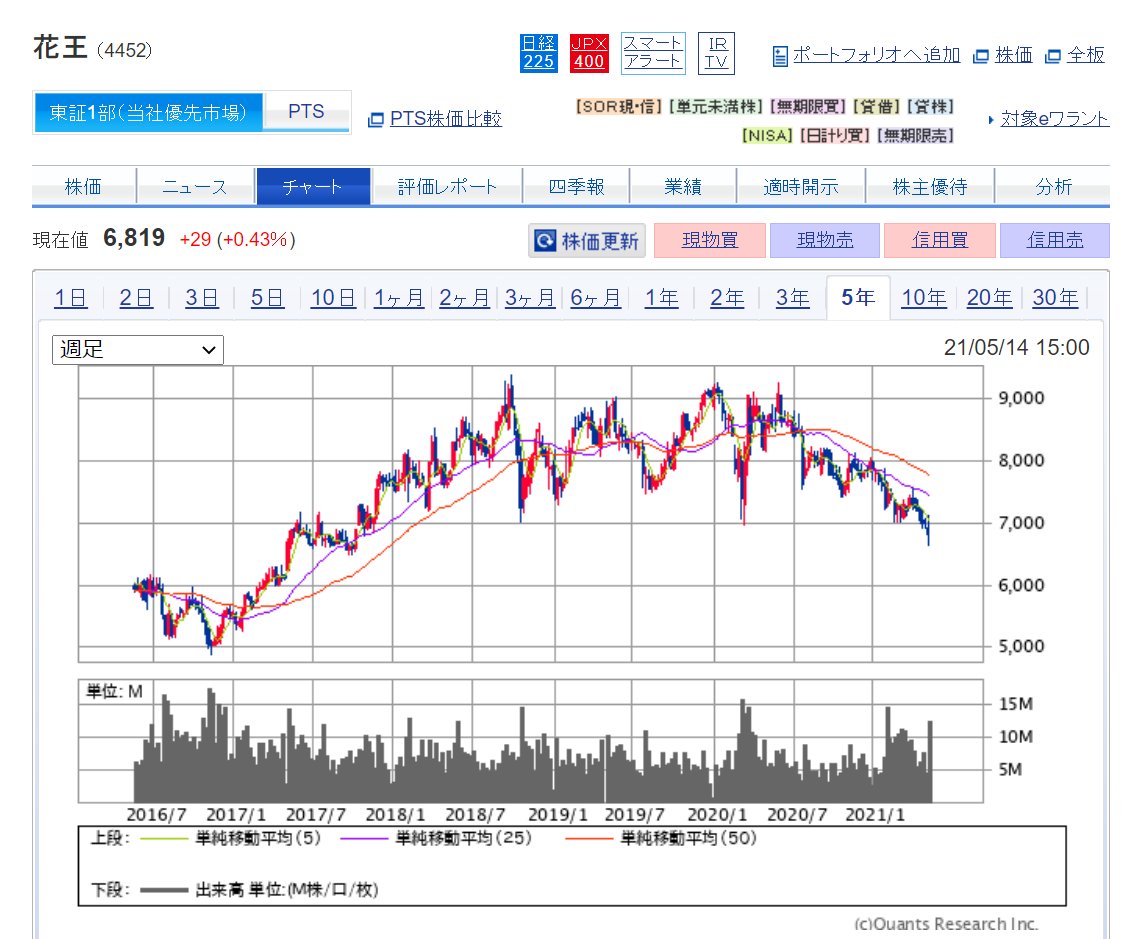Open the 株価 navigation tab

tap(83, 187)
